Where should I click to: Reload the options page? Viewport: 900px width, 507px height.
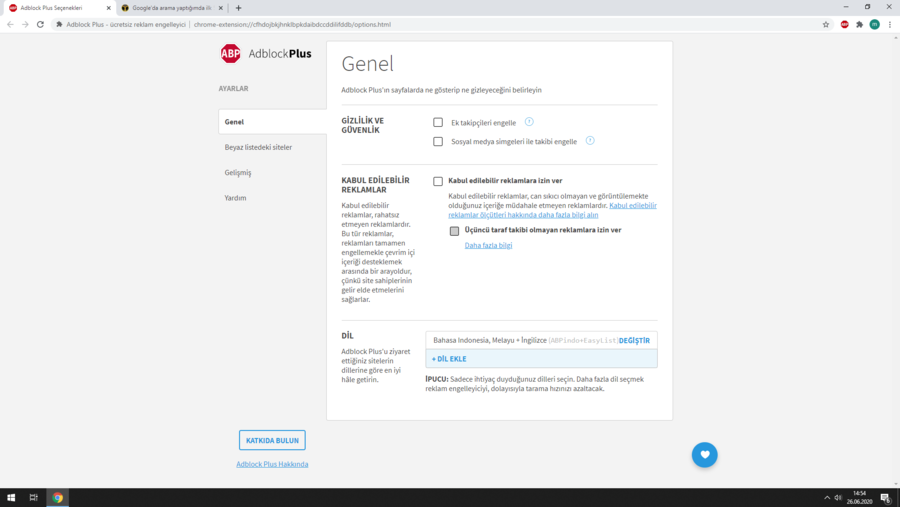click(x=40, y=25)
